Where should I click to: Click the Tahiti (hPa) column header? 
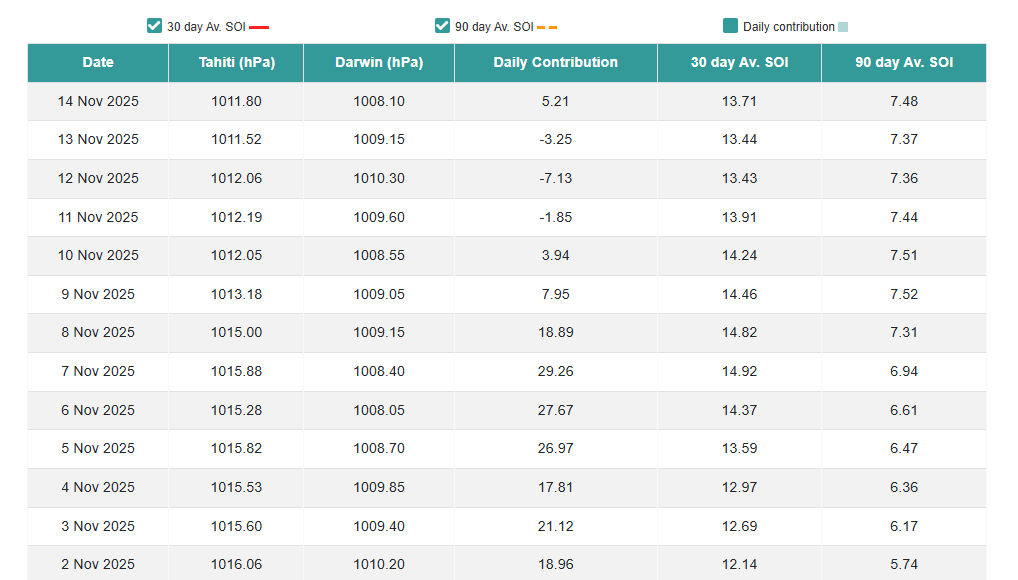point(236,62)
